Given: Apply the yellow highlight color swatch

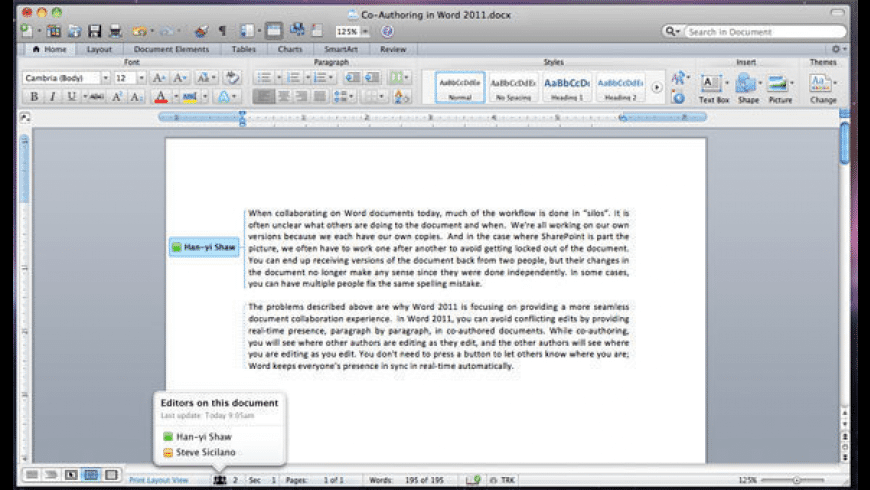Looking at the screenshot, I should [190, 97].
